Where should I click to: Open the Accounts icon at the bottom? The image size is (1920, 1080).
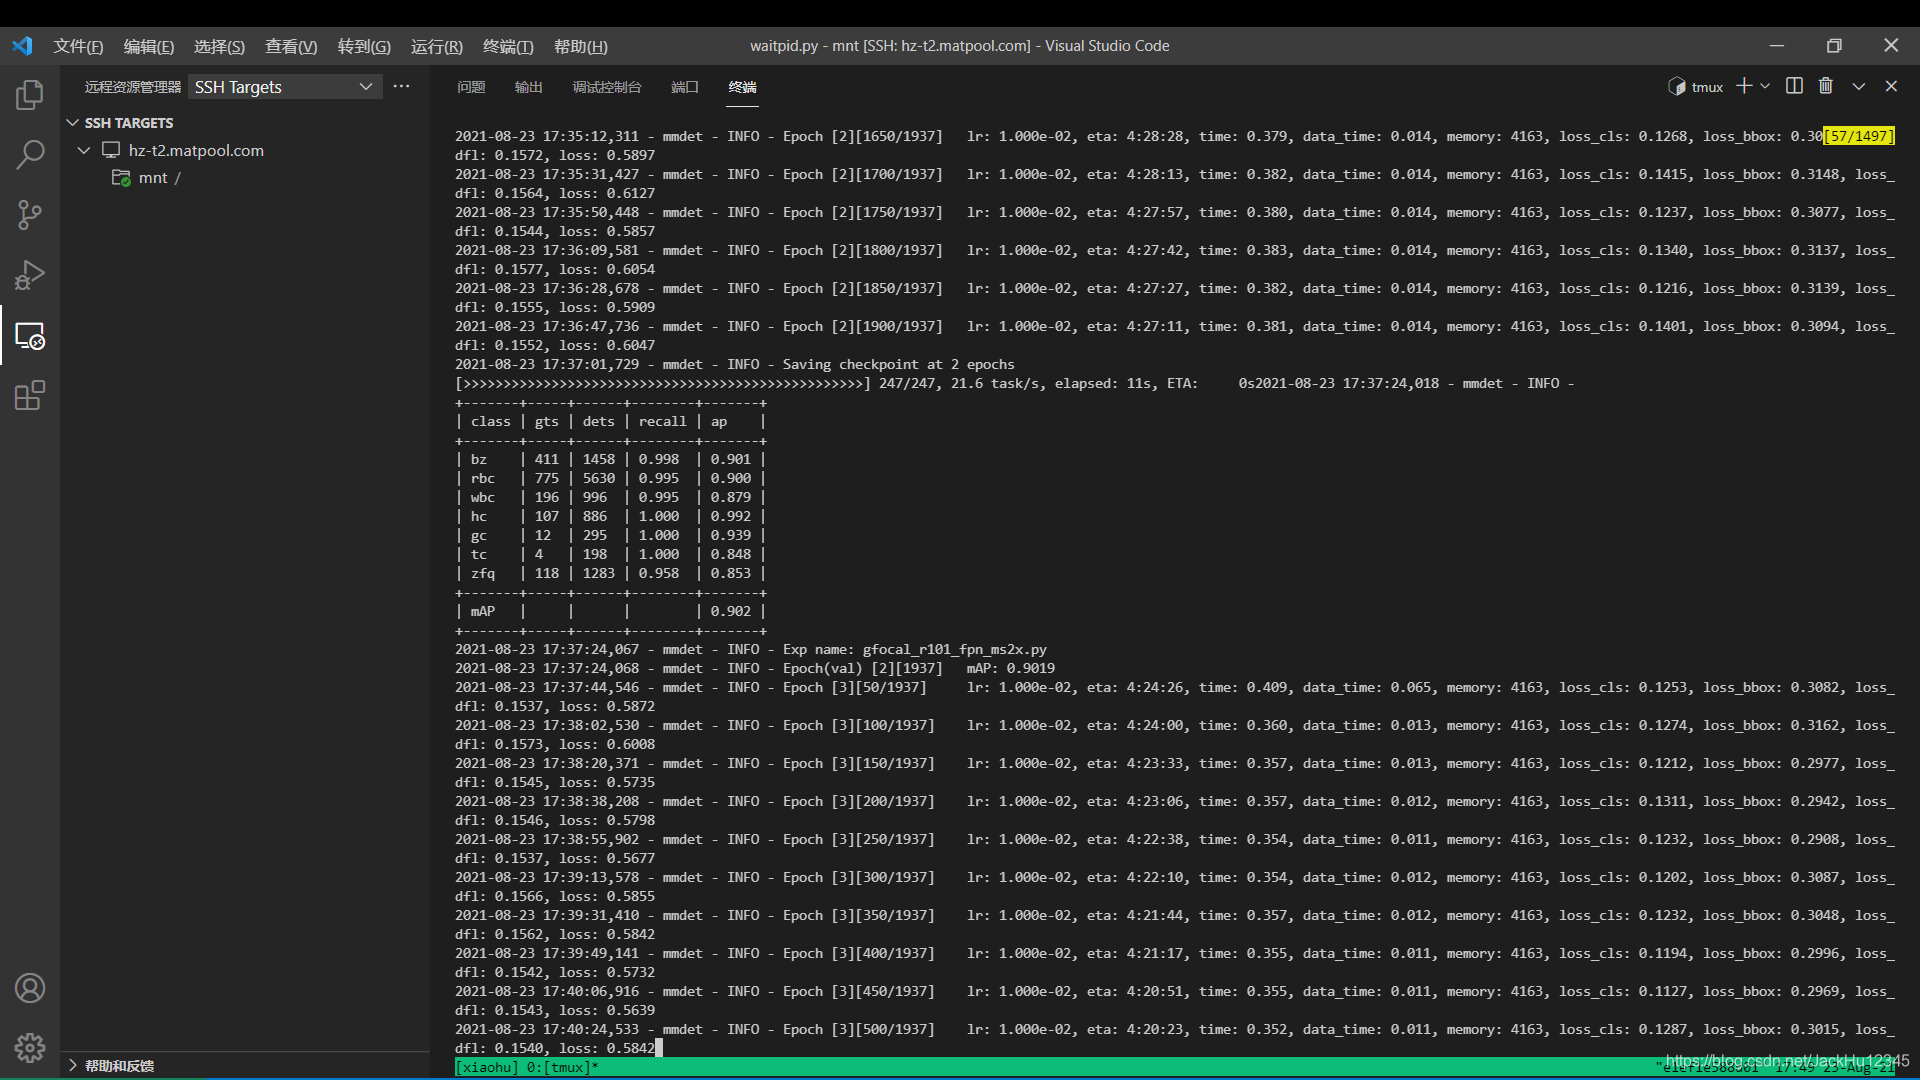click(x=29, y=988)
